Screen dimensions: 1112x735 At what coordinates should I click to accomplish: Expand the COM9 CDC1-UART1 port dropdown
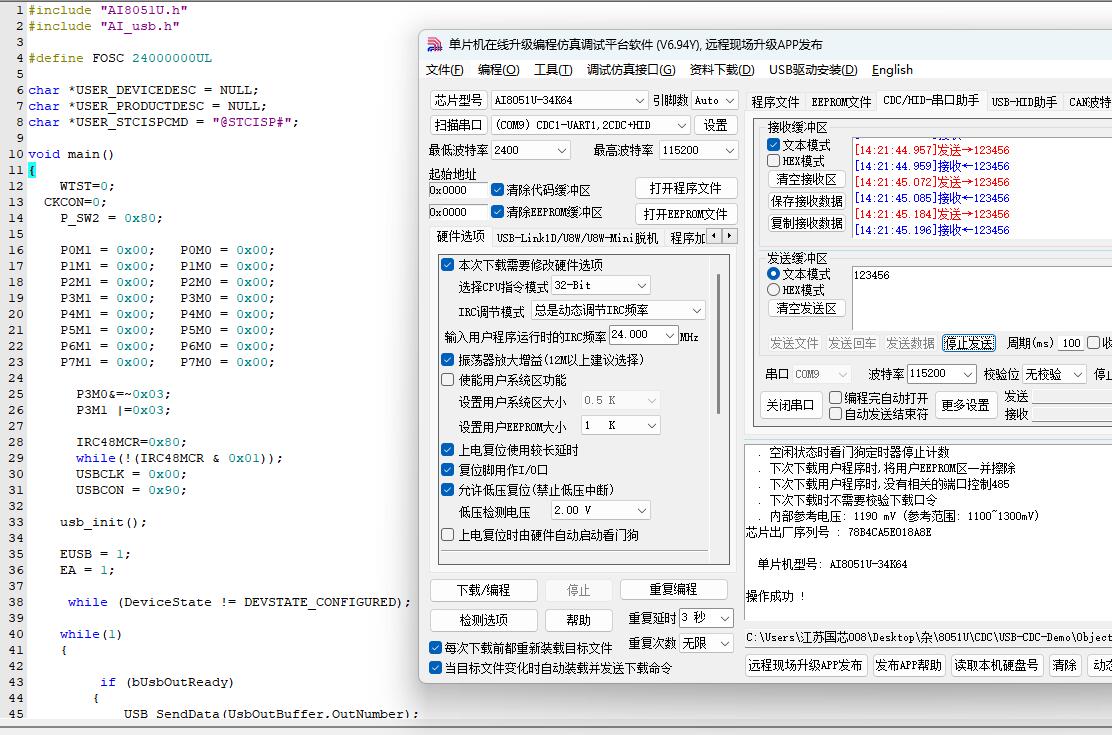click(682, 125)
